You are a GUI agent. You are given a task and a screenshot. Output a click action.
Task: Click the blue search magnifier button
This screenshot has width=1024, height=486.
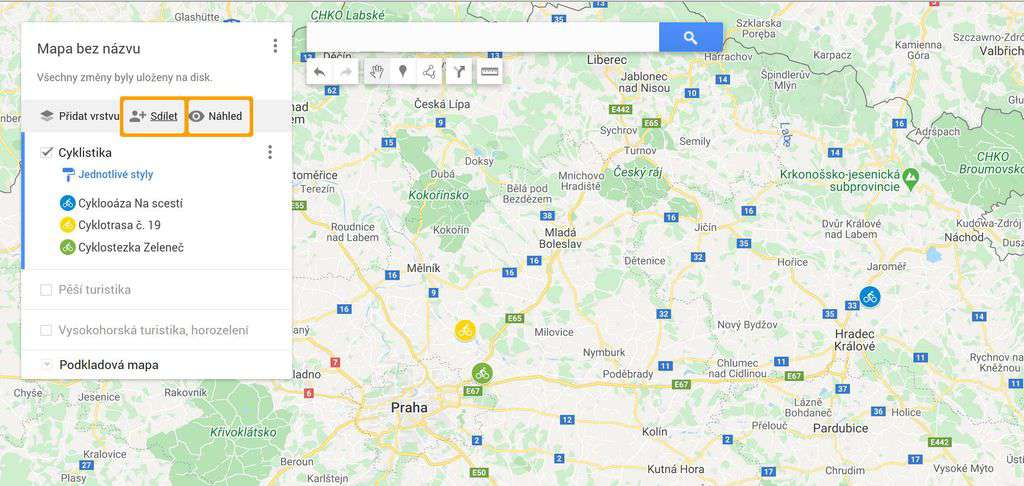690,38
